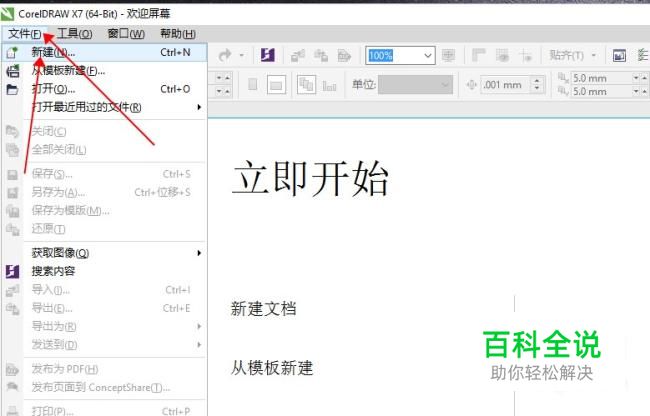
Task: Click the upper 5.0 mm duplicate distance field
Action: [601, 78]
